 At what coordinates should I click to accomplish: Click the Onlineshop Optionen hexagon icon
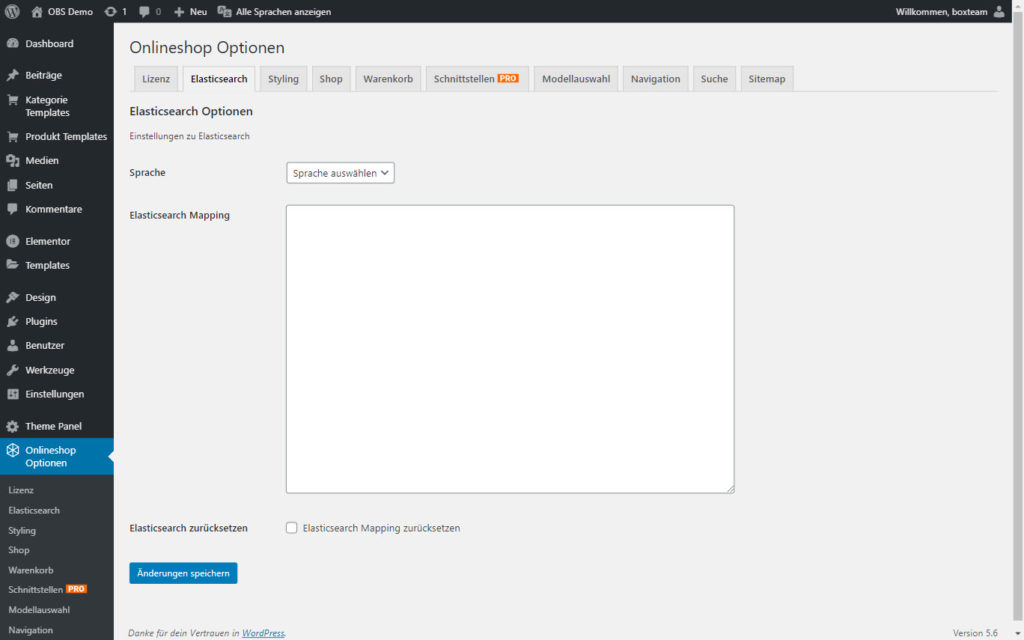pyautogui.click(x=12, y=451)
